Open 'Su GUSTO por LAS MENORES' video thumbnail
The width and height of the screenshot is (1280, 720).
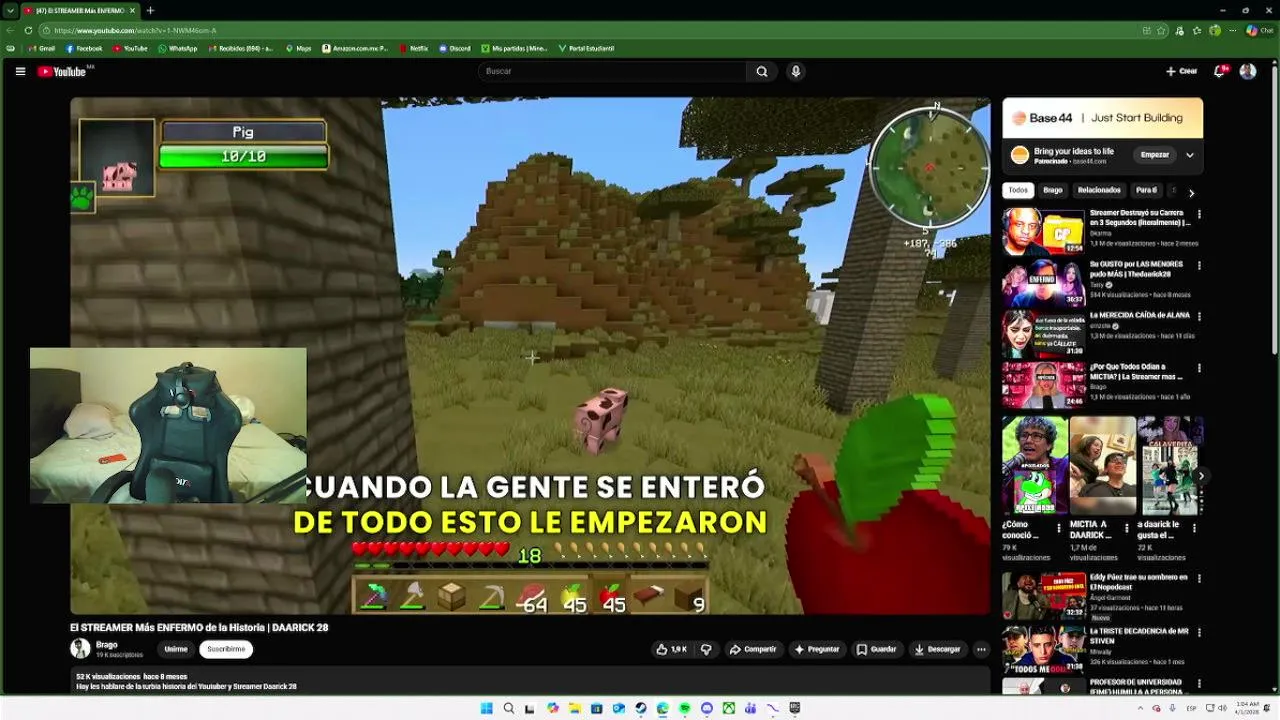pos(1043,282)
